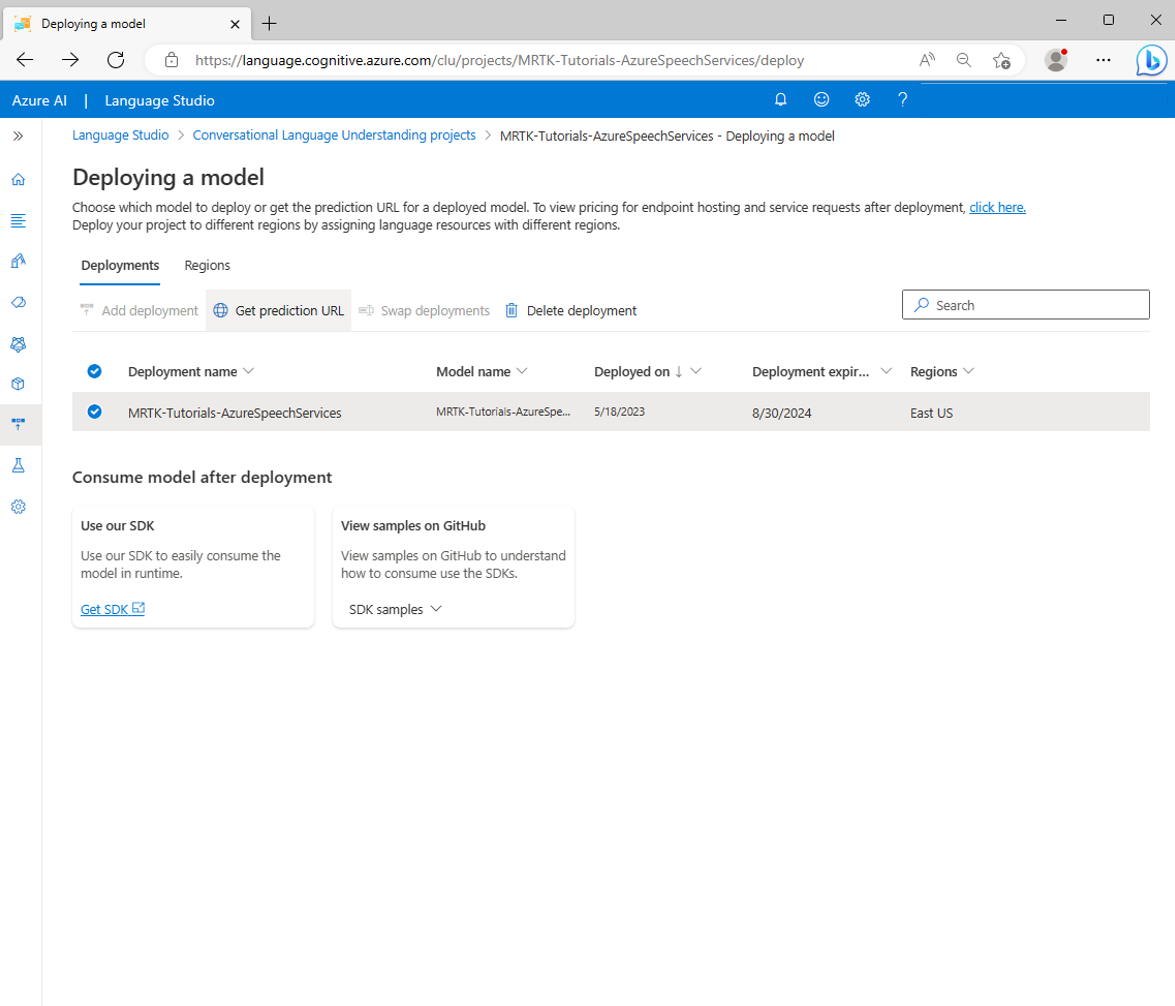This screenshot has height=1006, width=1175.
Task: Open the Training jobs sidebar icon
Action: click(18, 261)
